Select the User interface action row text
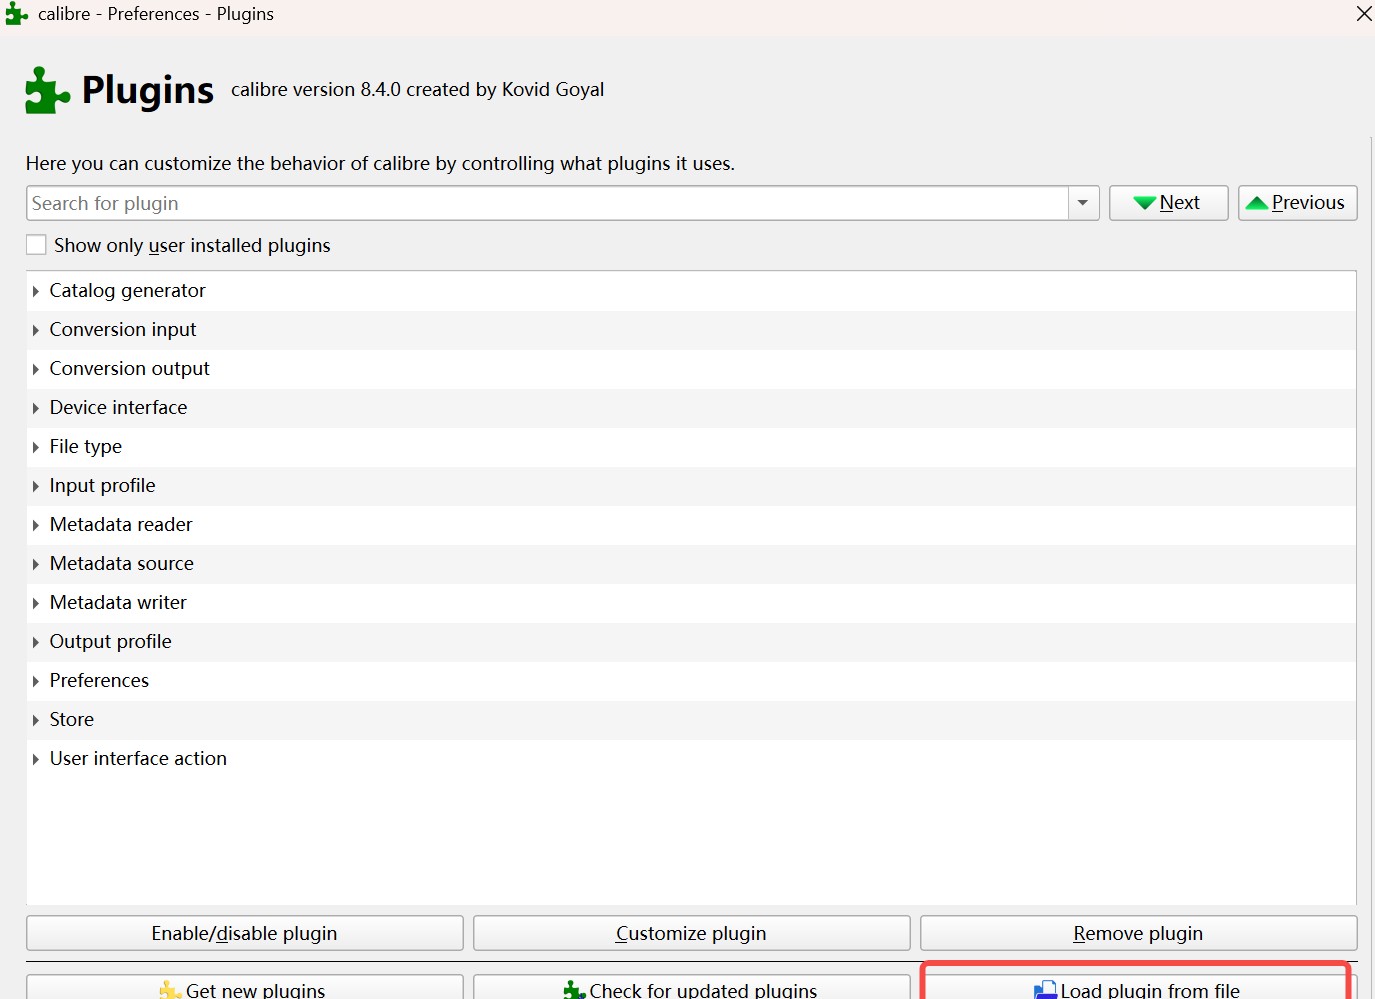 point(138,759)
